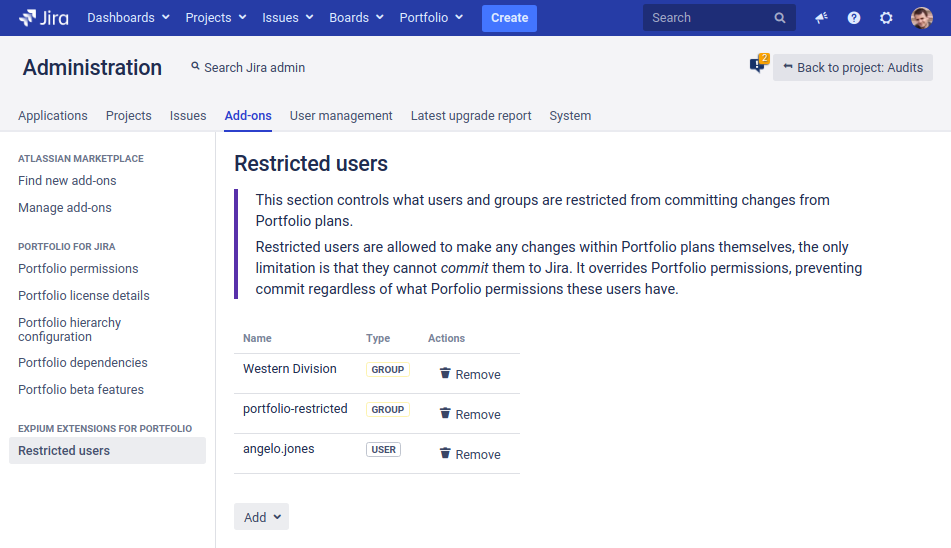
Task: Click the Name column header
Action: pyautogui.click(x=257, y=338)
